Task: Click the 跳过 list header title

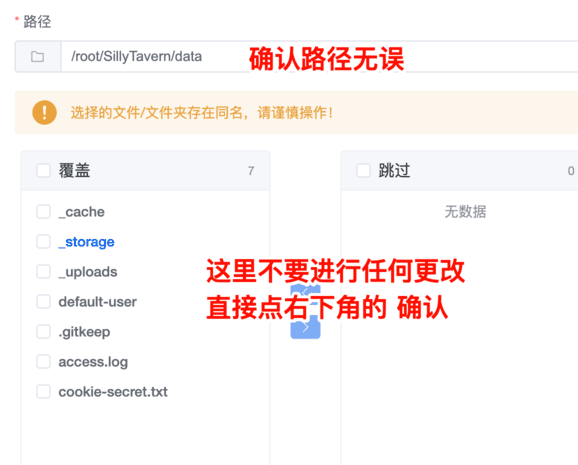Action: click(x=394, y=171)
